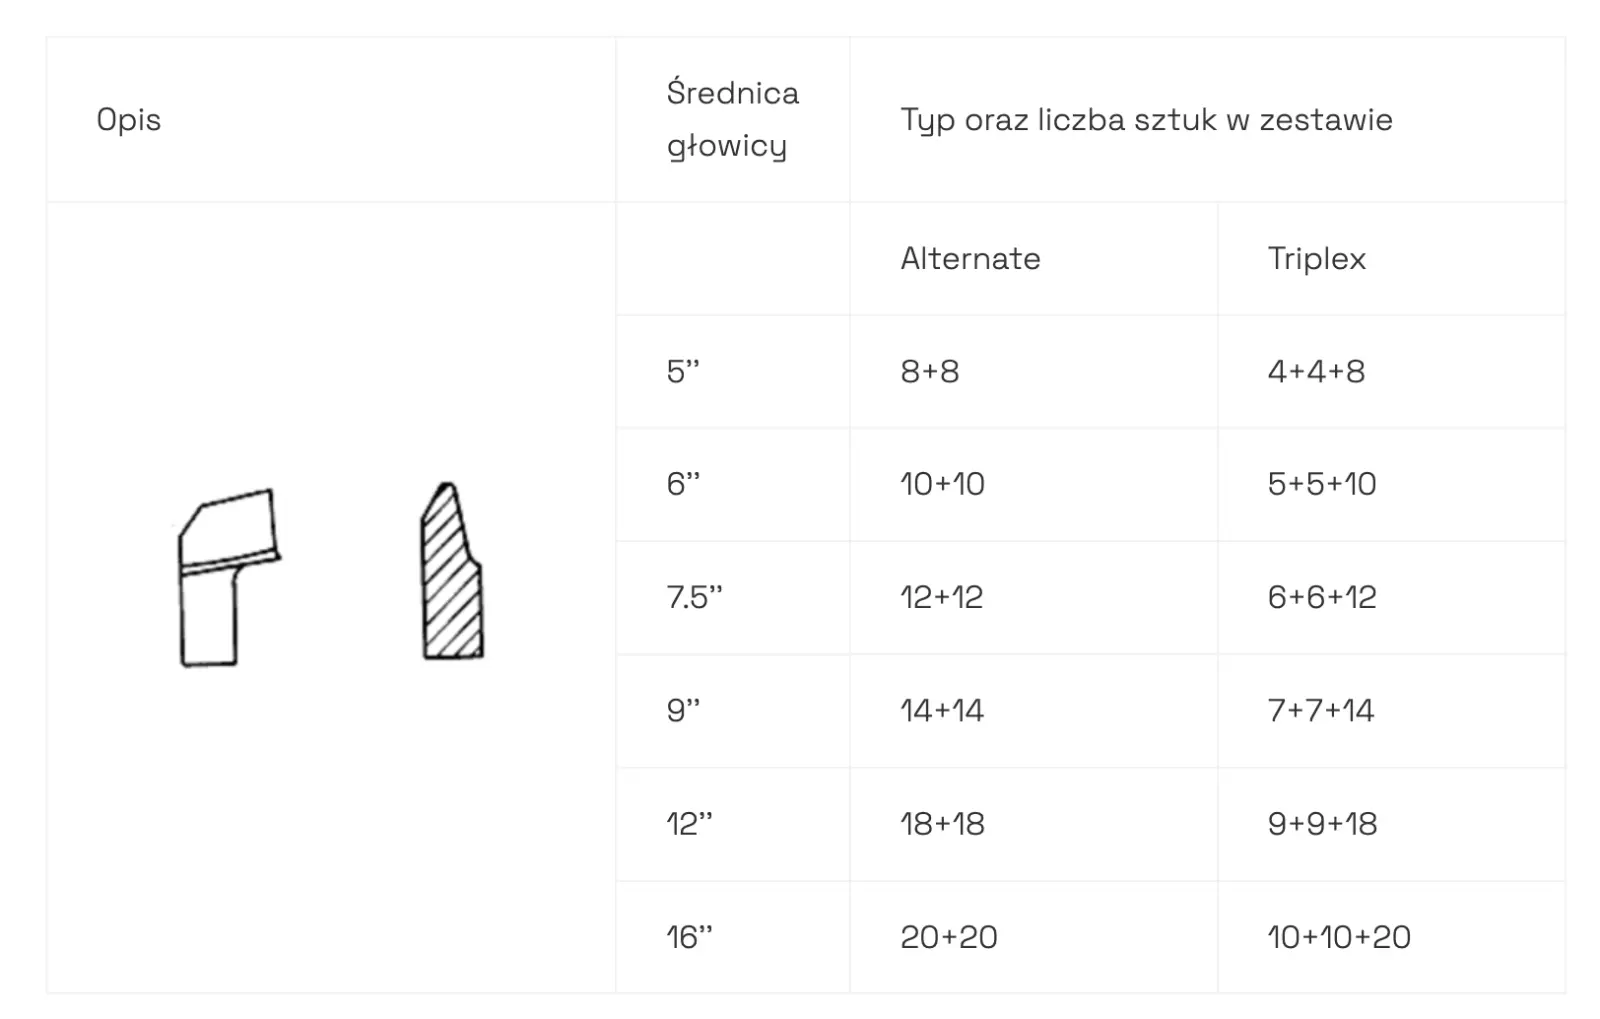Image resolution: width=1600 pixels, height=1019 pixels.
Task: Click the "4+4+8" Triplex value
Action: pos(1316,372)
